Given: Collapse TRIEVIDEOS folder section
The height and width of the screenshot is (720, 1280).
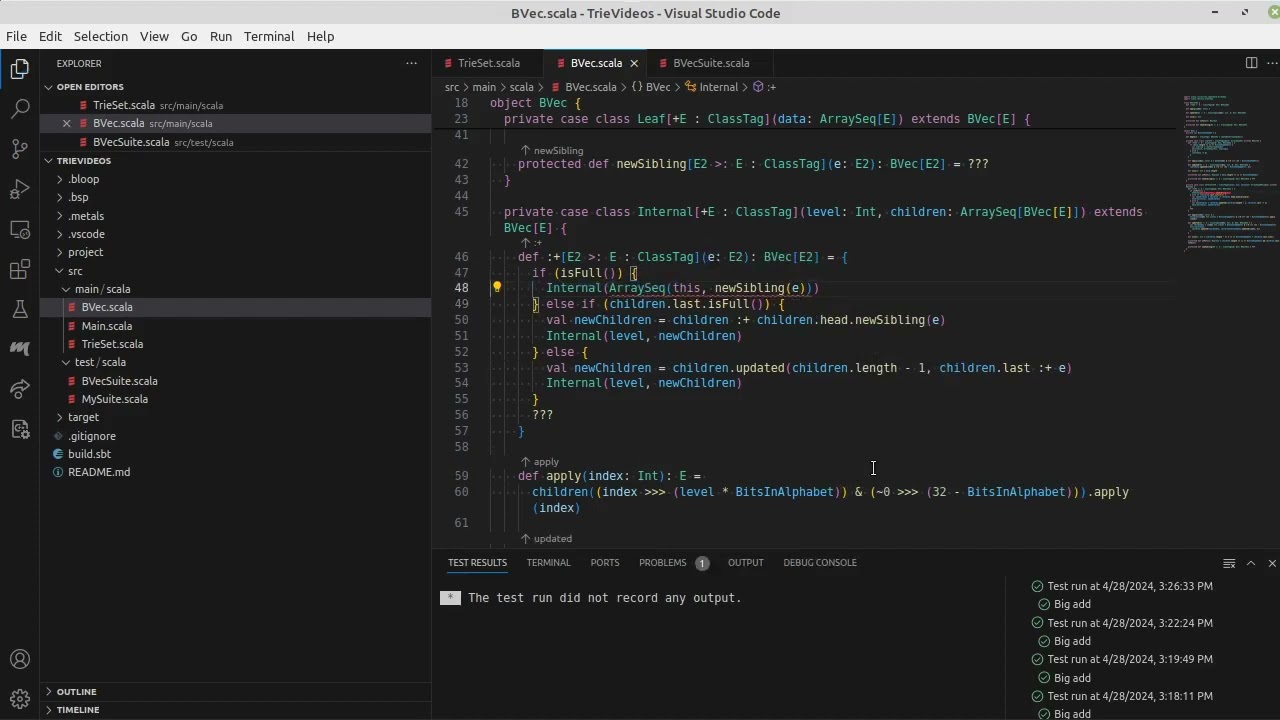Looking at the screenshot, I should pyautogui.click(x=84, y=160).
